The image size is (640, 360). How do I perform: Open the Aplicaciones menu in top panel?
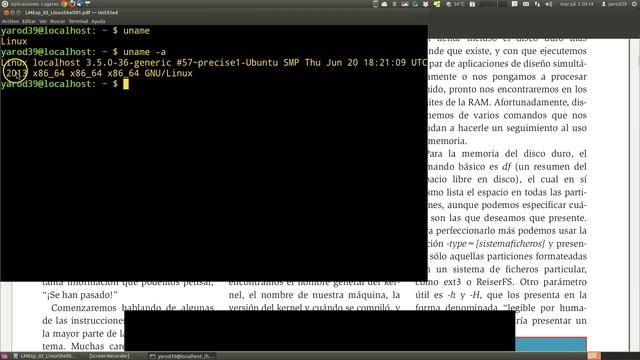click(x=24, y=4)
